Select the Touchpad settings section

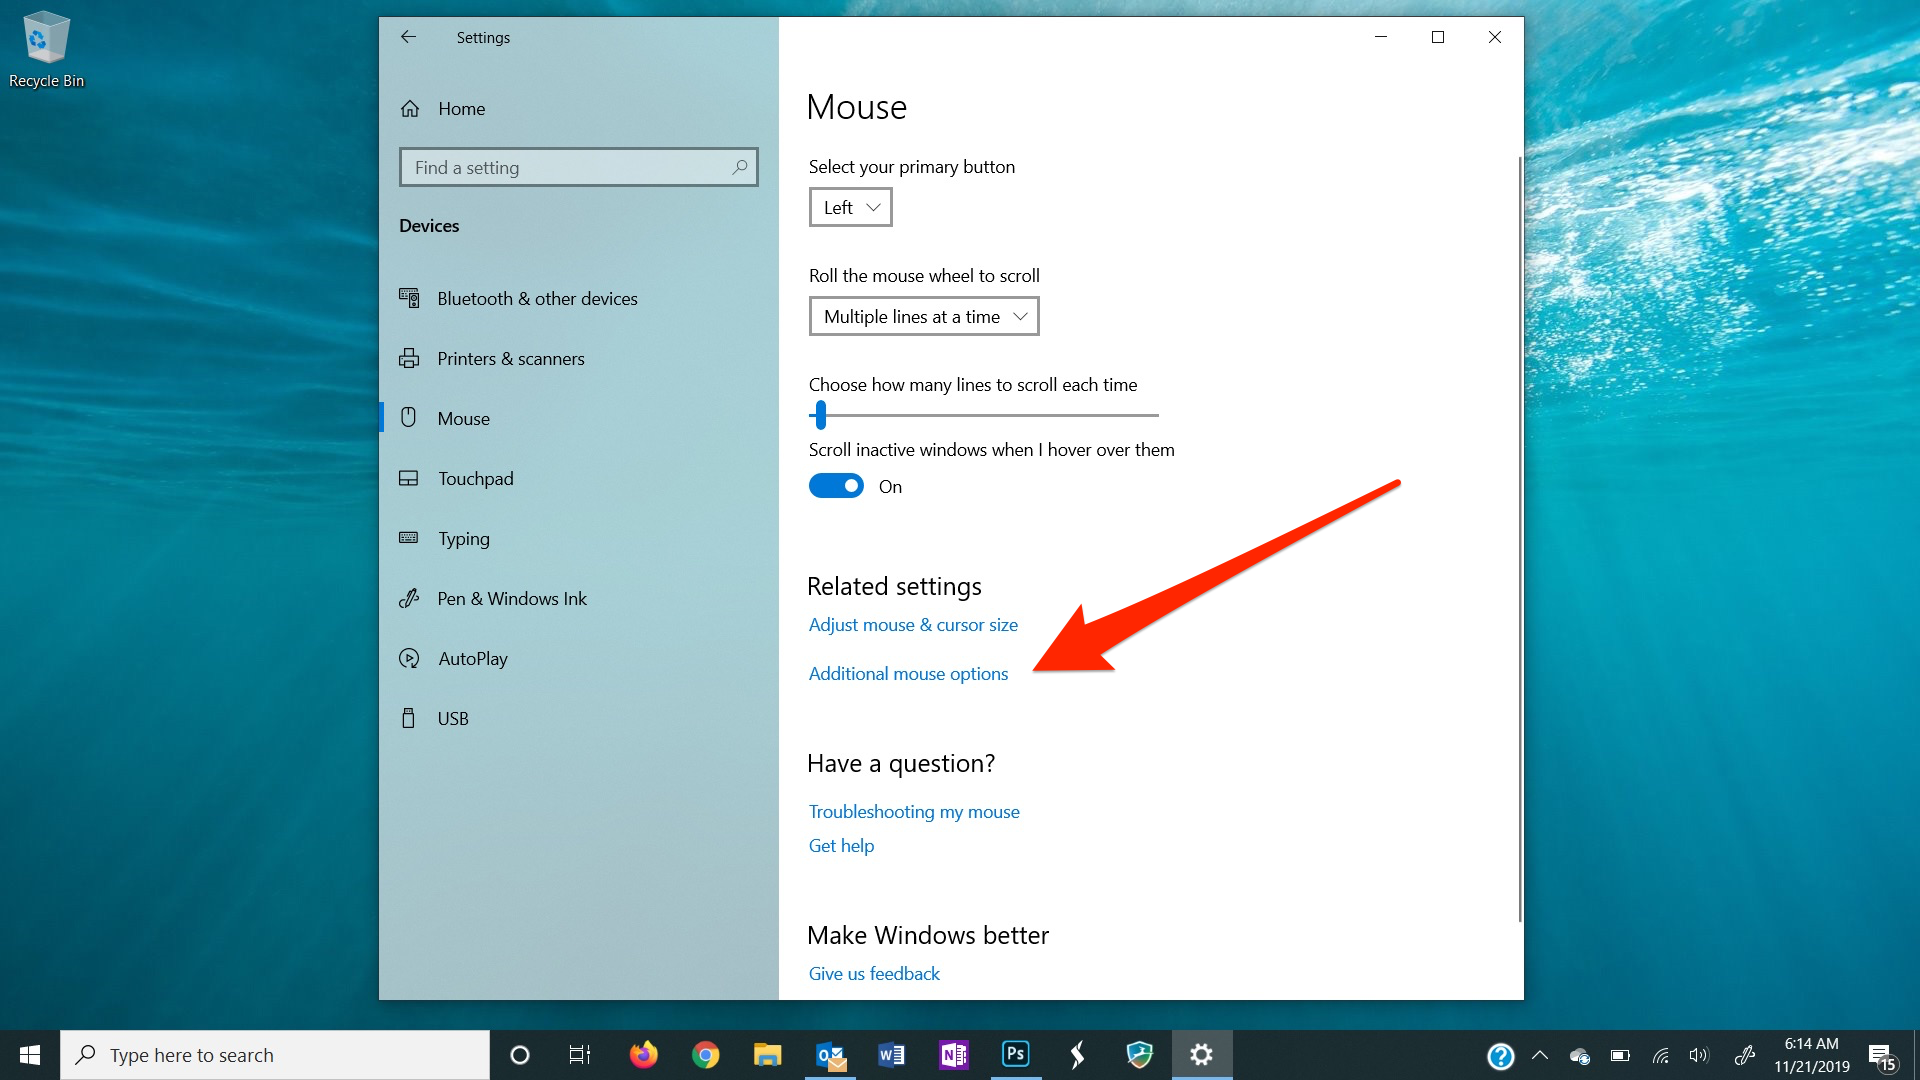pos(476,478)
